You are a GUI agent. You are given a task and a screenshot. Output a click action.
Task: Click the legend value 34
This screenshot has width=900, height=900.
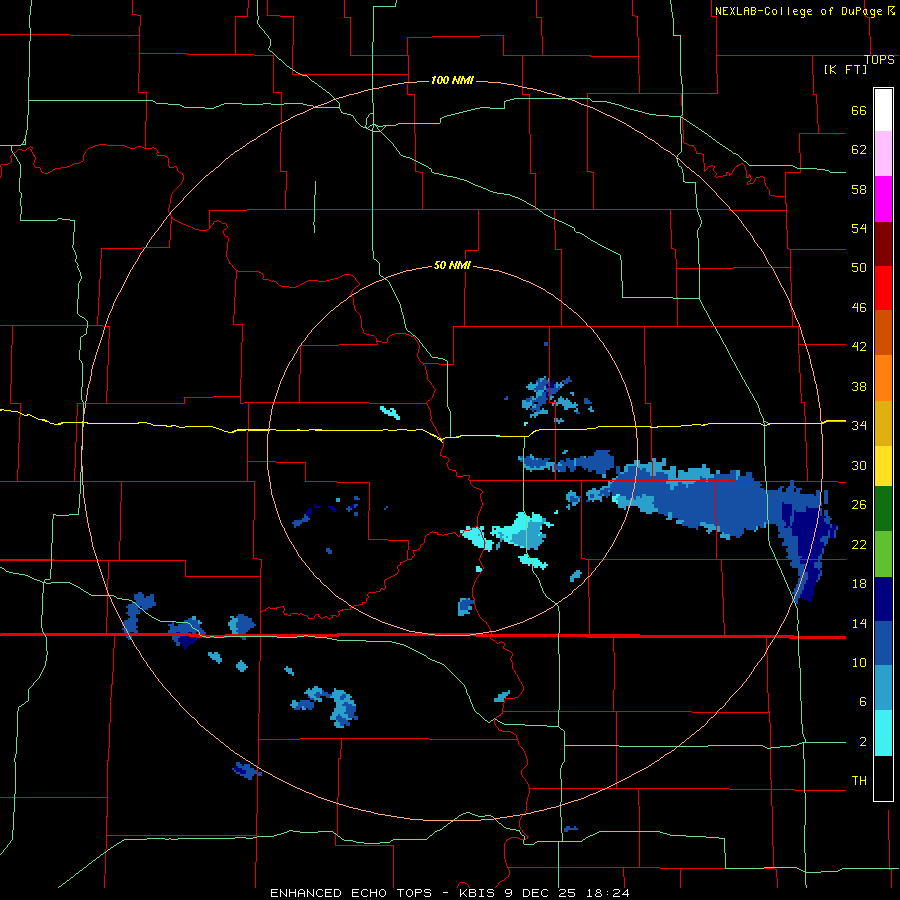tap(859, 426)
